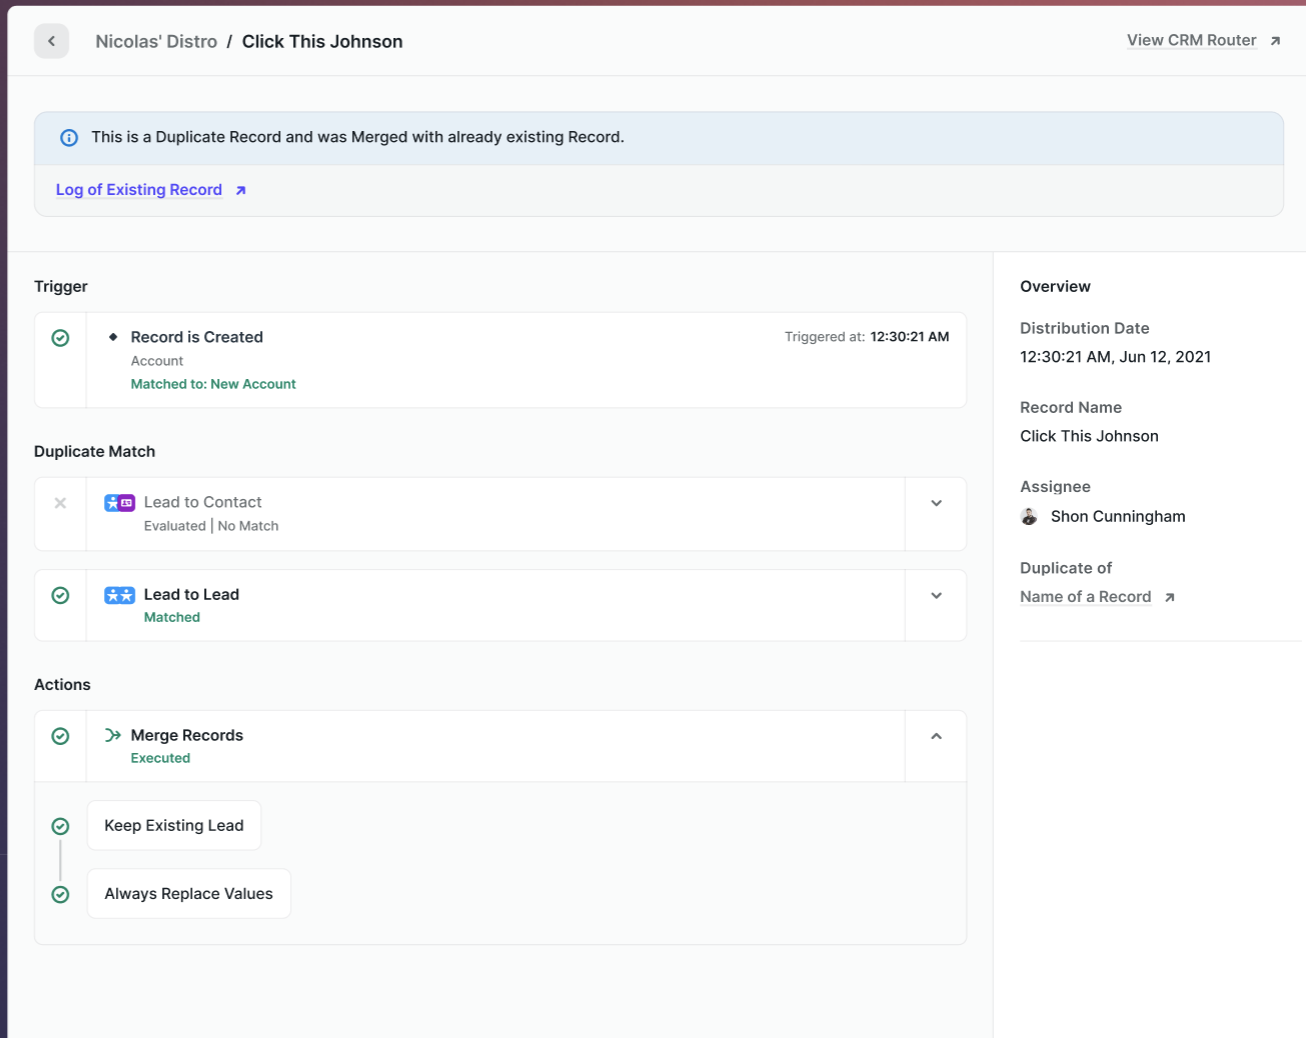Screen dimensions: 1306x1038
Task: Click the X status icon for Lead to Contact
Action: tap(60, 503)
